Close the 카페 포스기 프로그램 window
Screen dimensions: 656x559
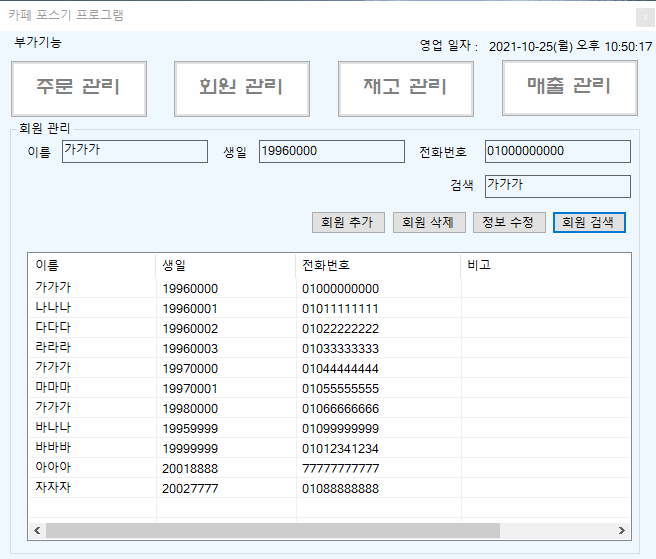645,18
